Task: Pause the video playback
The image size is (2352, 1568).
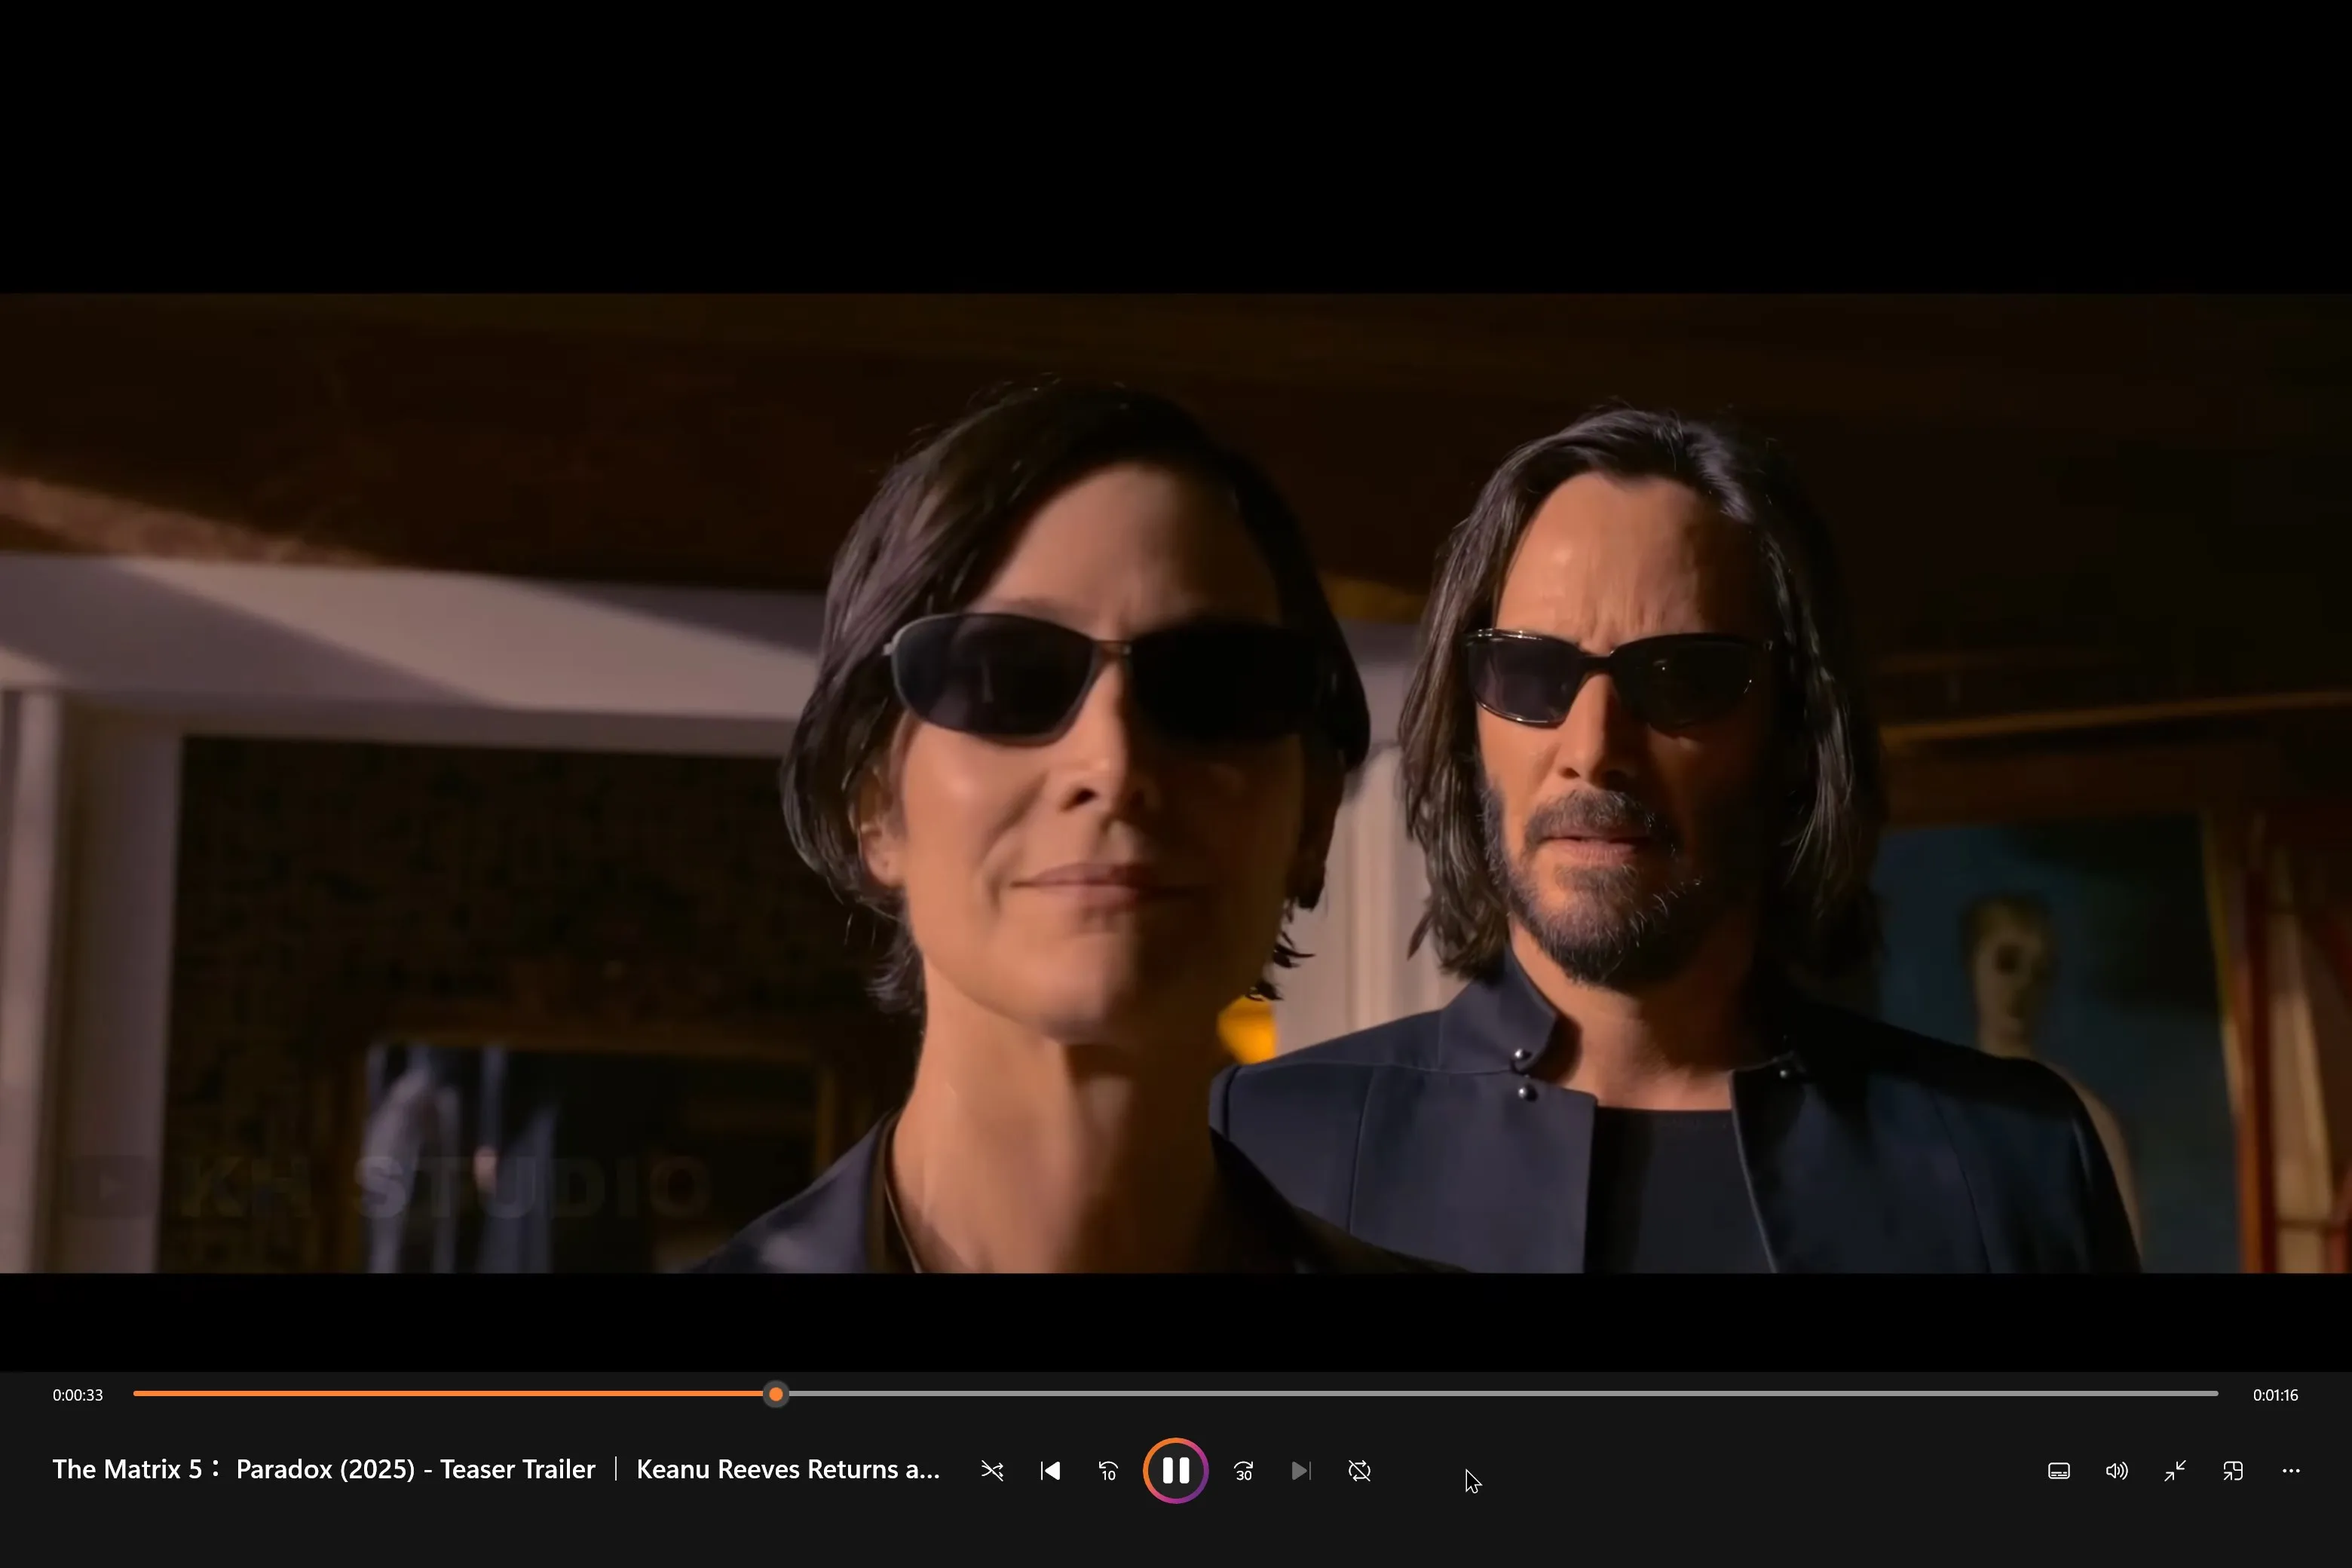Action: click(1176, 1471)
